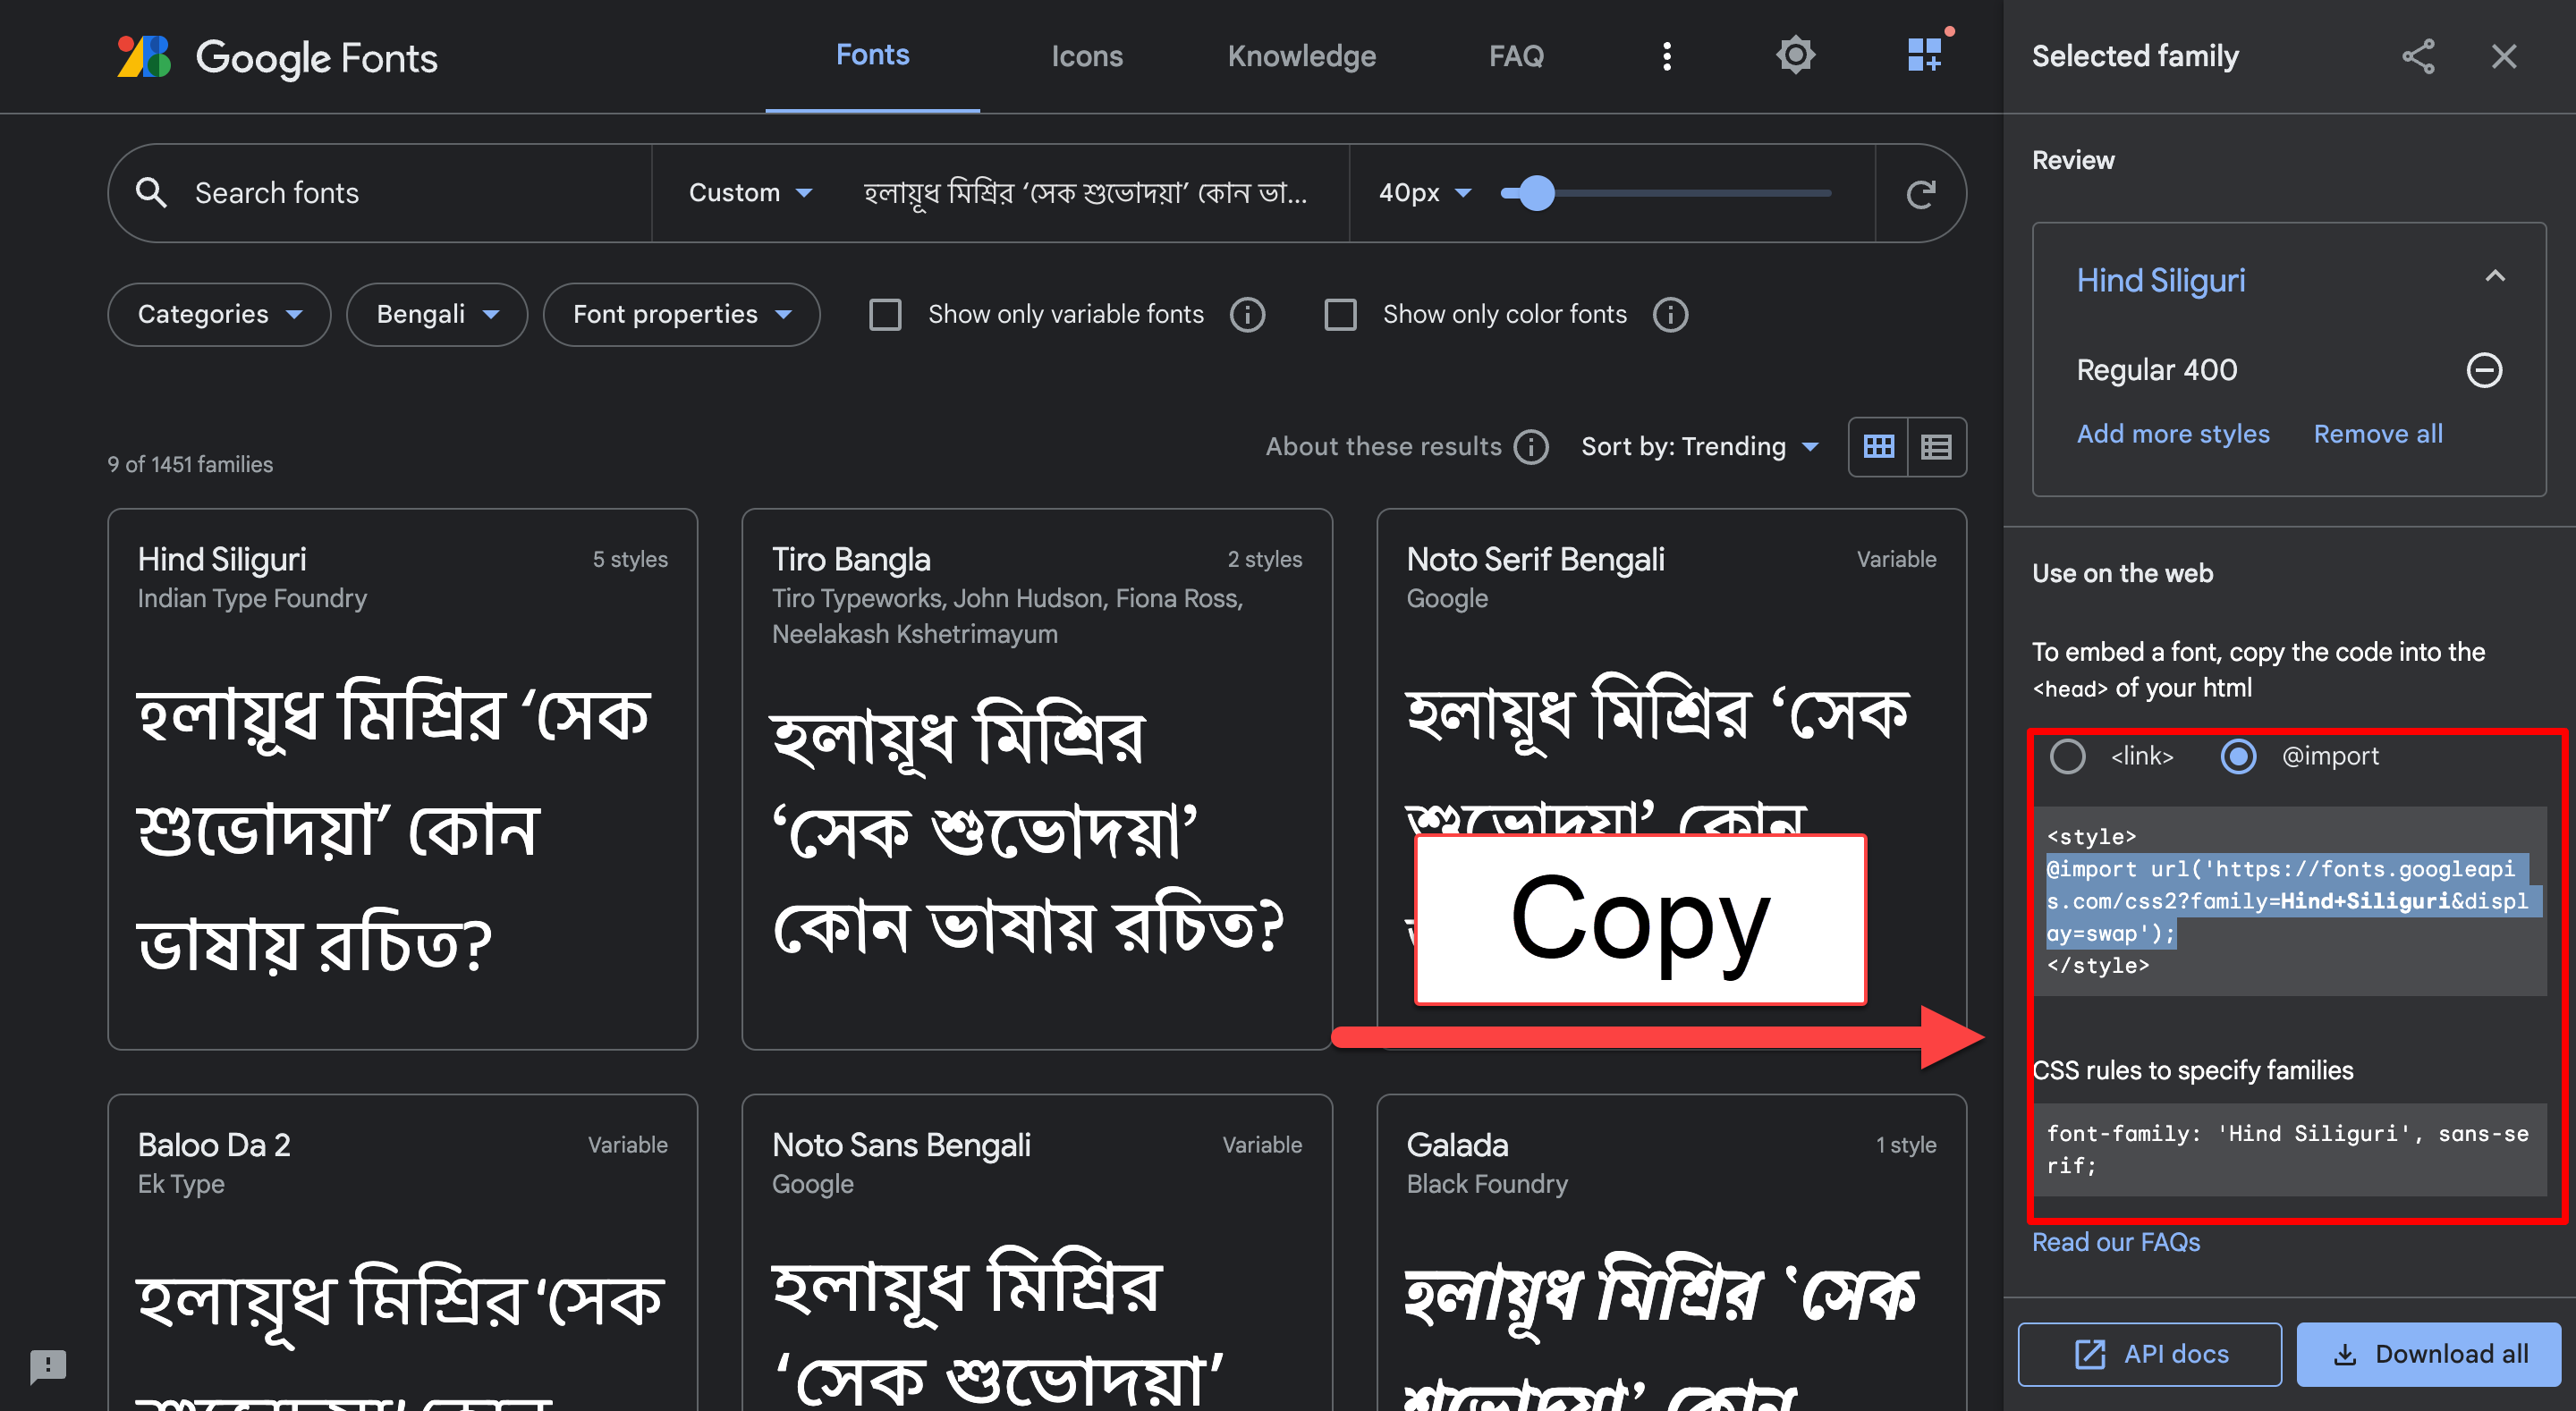Click the Google Fonts logo

click(277, 57)
